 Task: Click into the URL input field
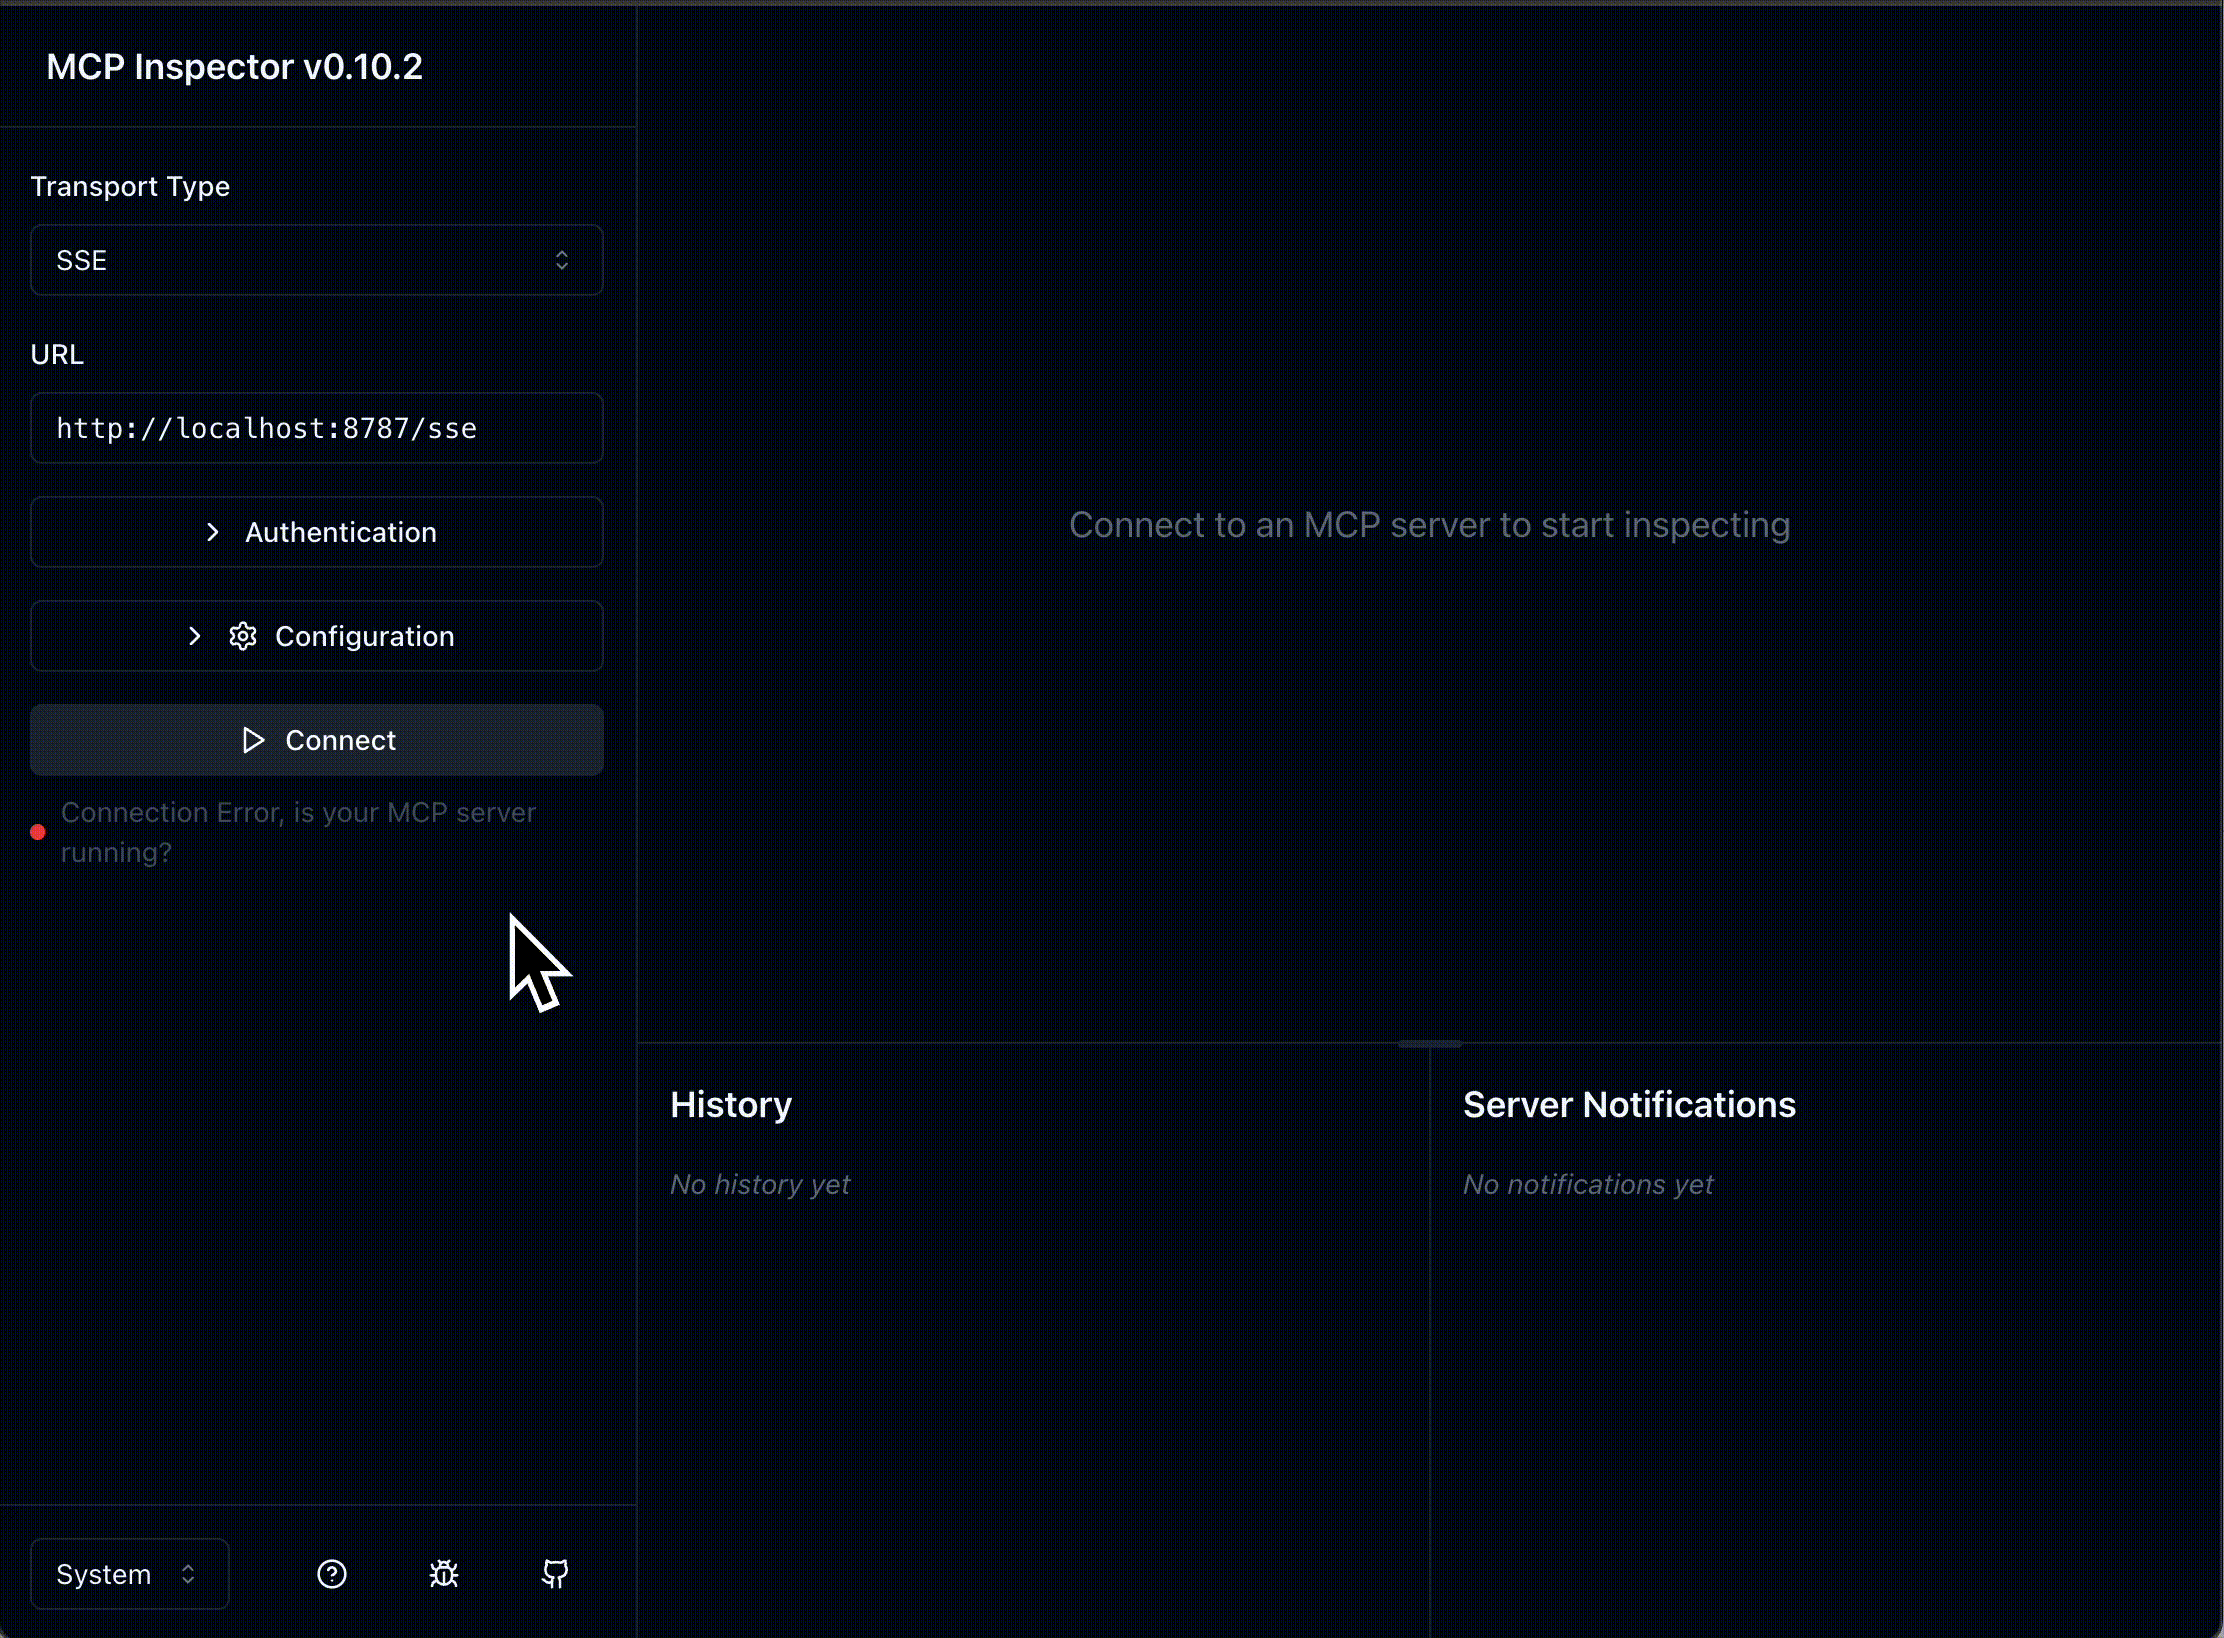tap(317, 428)
